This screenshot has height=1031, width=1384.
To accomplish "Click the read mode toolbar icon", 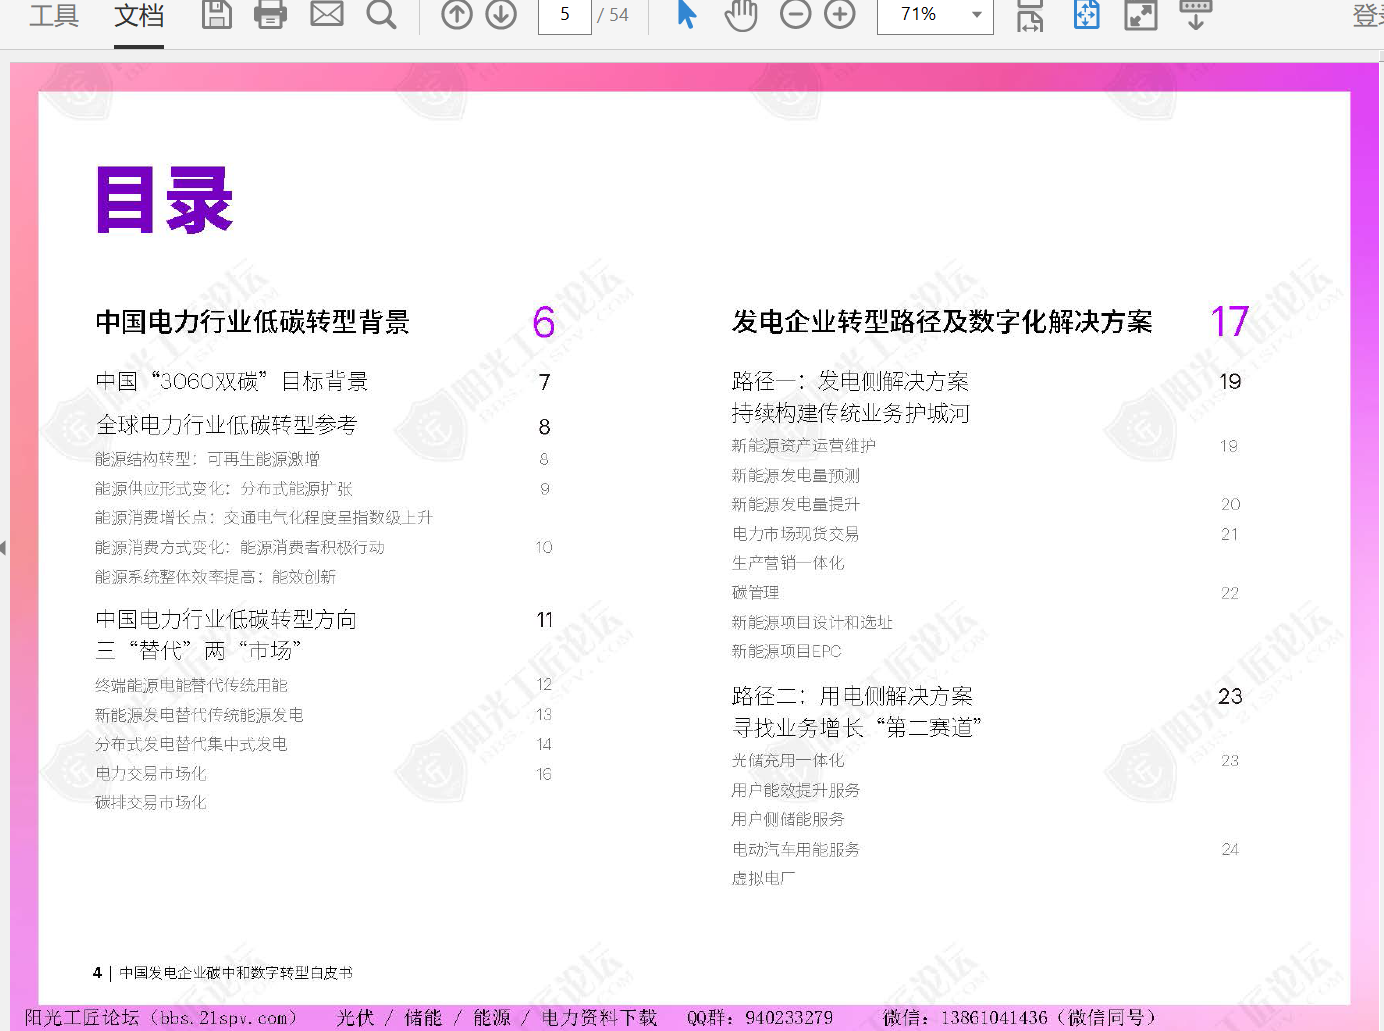I will 1196,14.
